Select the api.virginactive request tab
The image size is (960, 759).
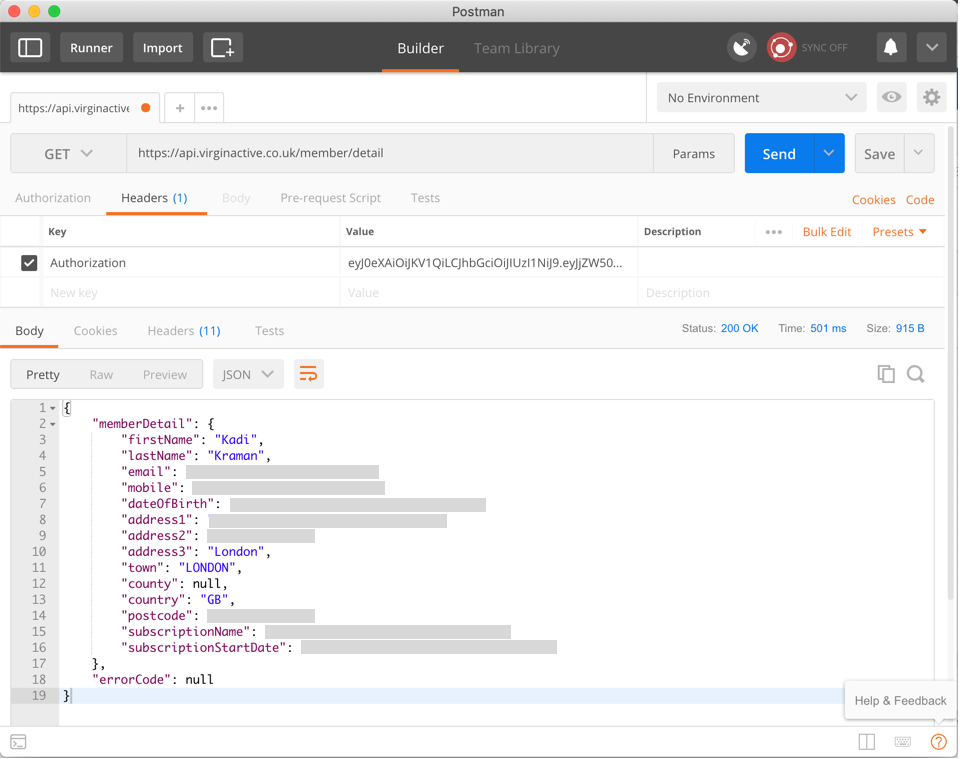[85, 108]
